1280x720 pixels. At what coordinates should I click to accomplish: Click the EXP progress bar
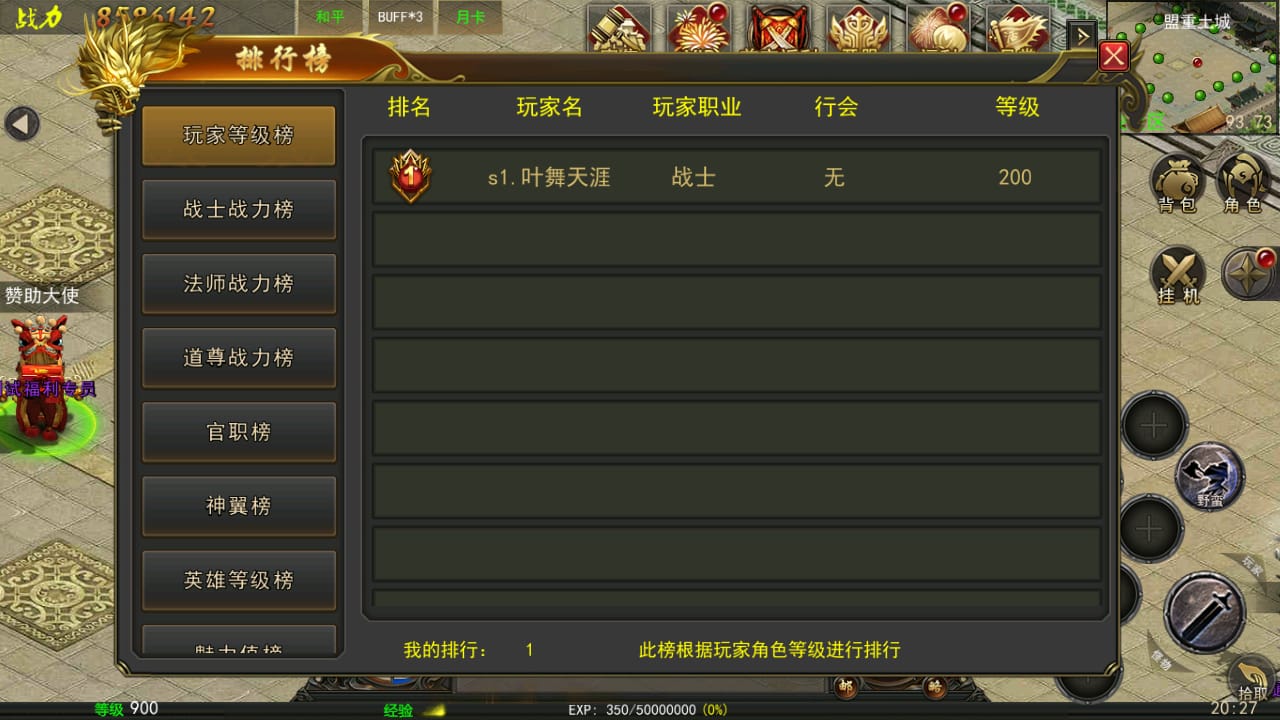coord(648,710)
